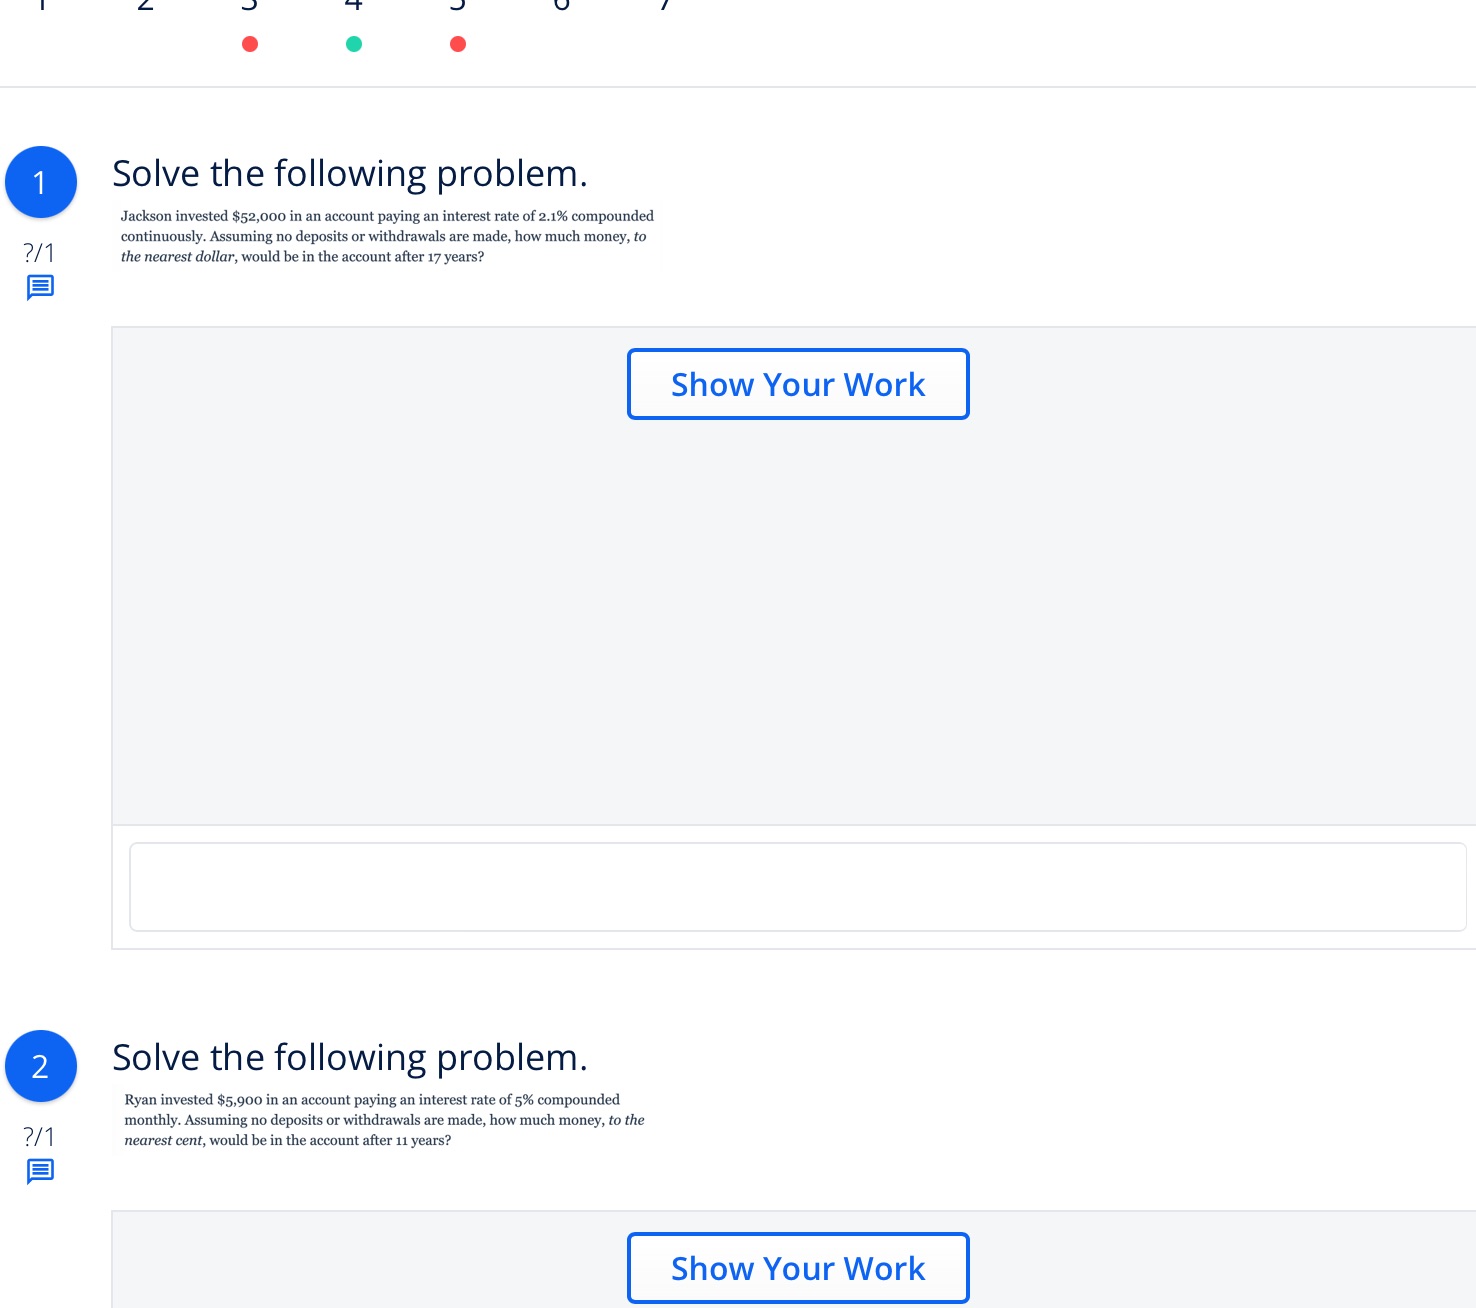Click question 2's Solve the following problem heading
Image resolution: width=1476 pixels, height=1308 pixels.
(x=350, y=1058)
